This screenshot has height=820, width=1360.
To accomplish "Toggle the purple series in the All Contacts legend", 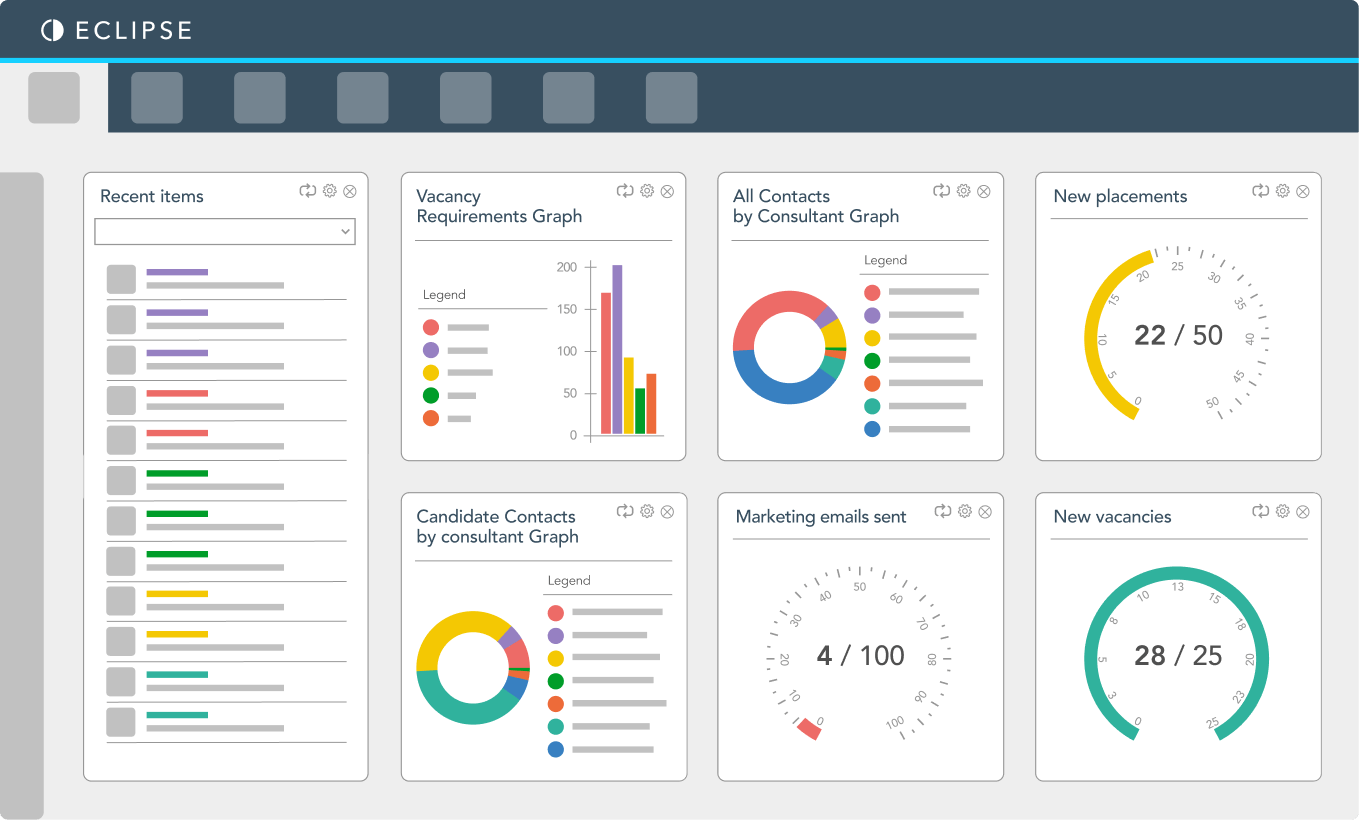I will click(871, 314).
